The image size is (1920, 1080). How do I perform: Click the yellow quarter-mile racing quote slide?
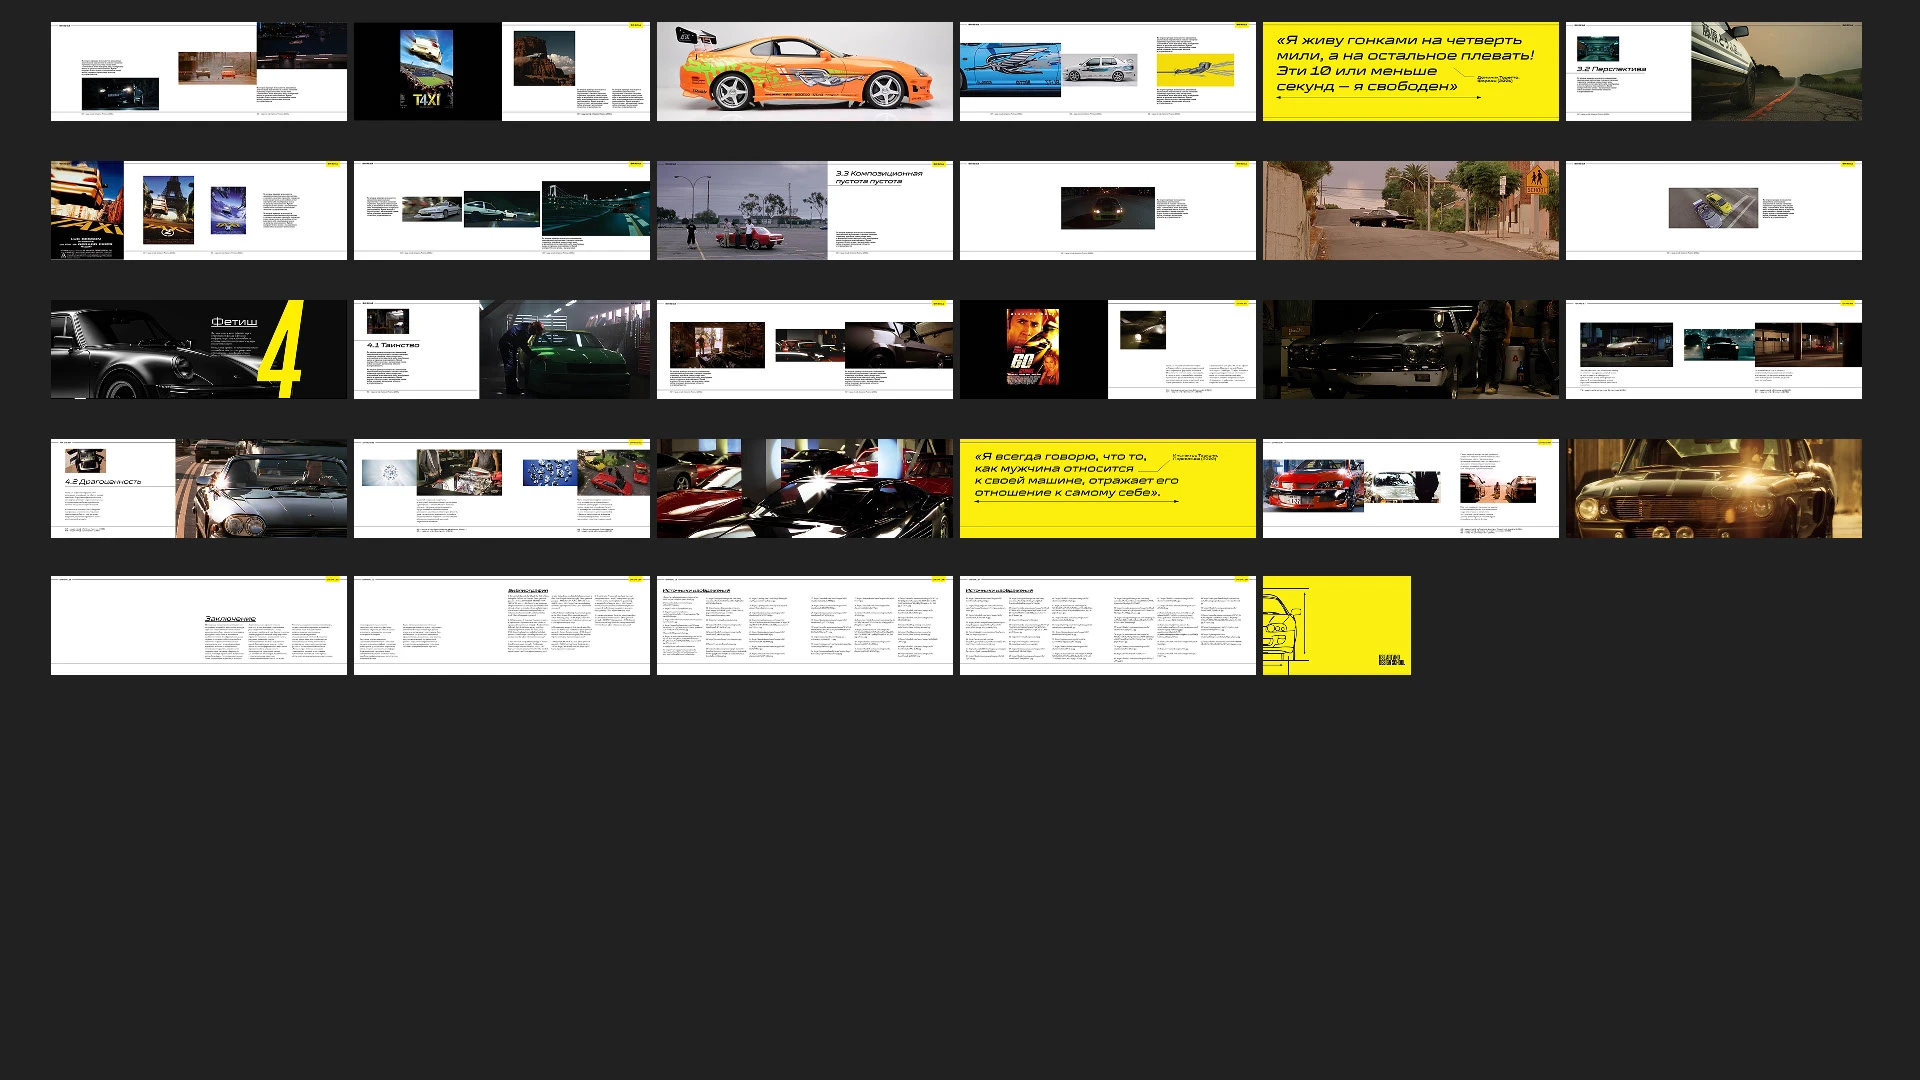click(x=1410, y=71)
